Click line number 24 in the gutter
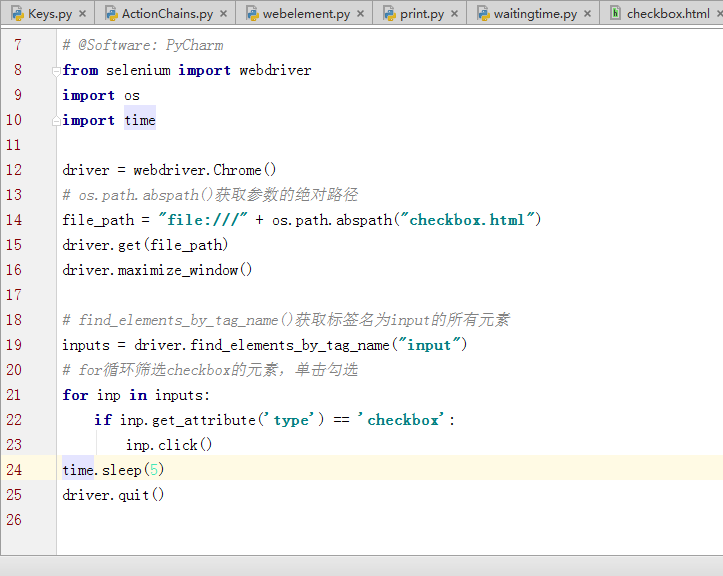The height and width of the screenshot is (576, 723). (x=14, y=469)
